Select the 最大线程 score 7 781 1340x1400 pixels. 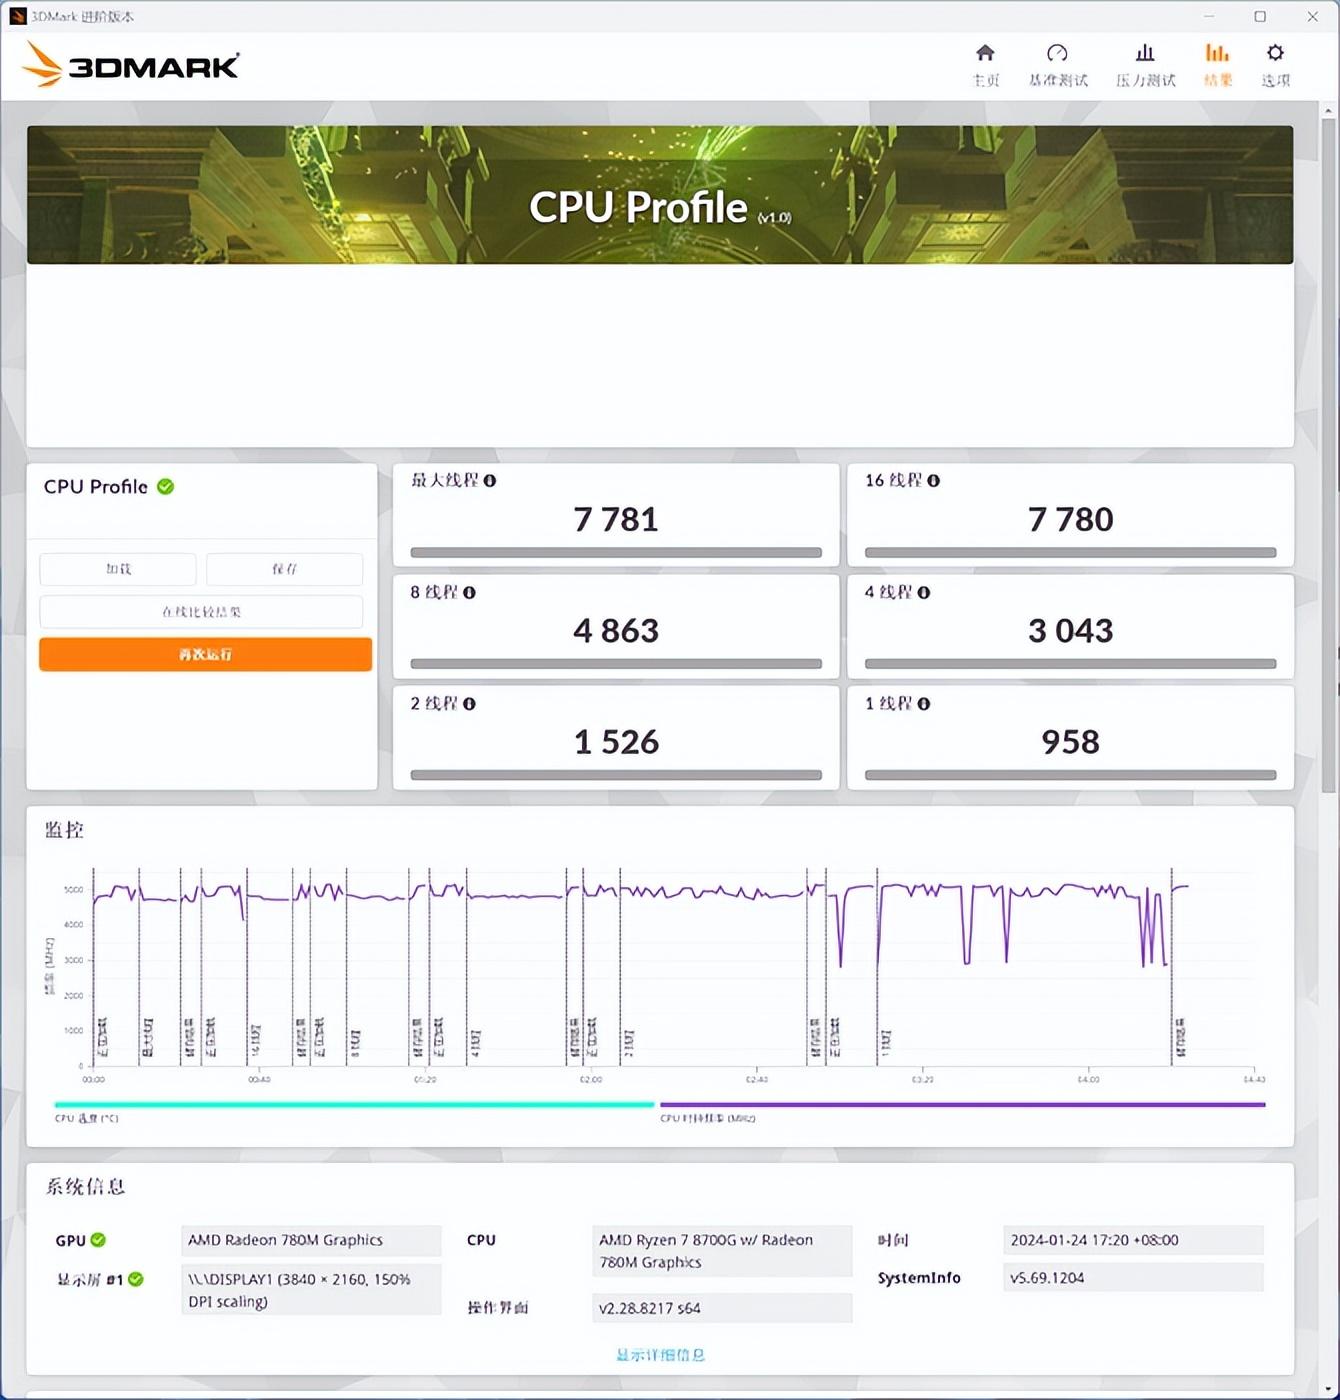[x=616, y=519]
